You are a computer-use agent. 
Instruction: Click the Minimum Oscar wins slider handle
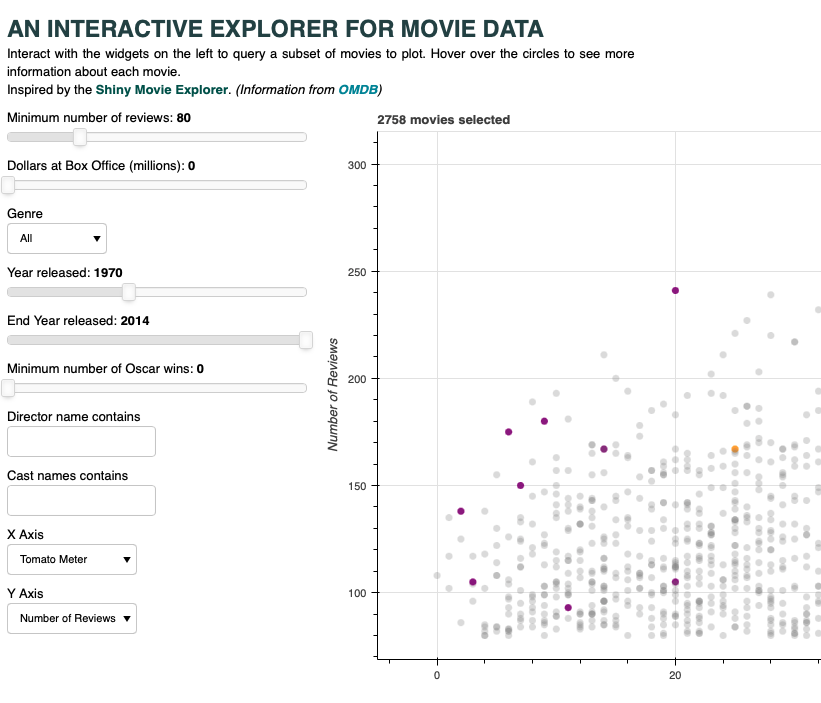(9, 388)
